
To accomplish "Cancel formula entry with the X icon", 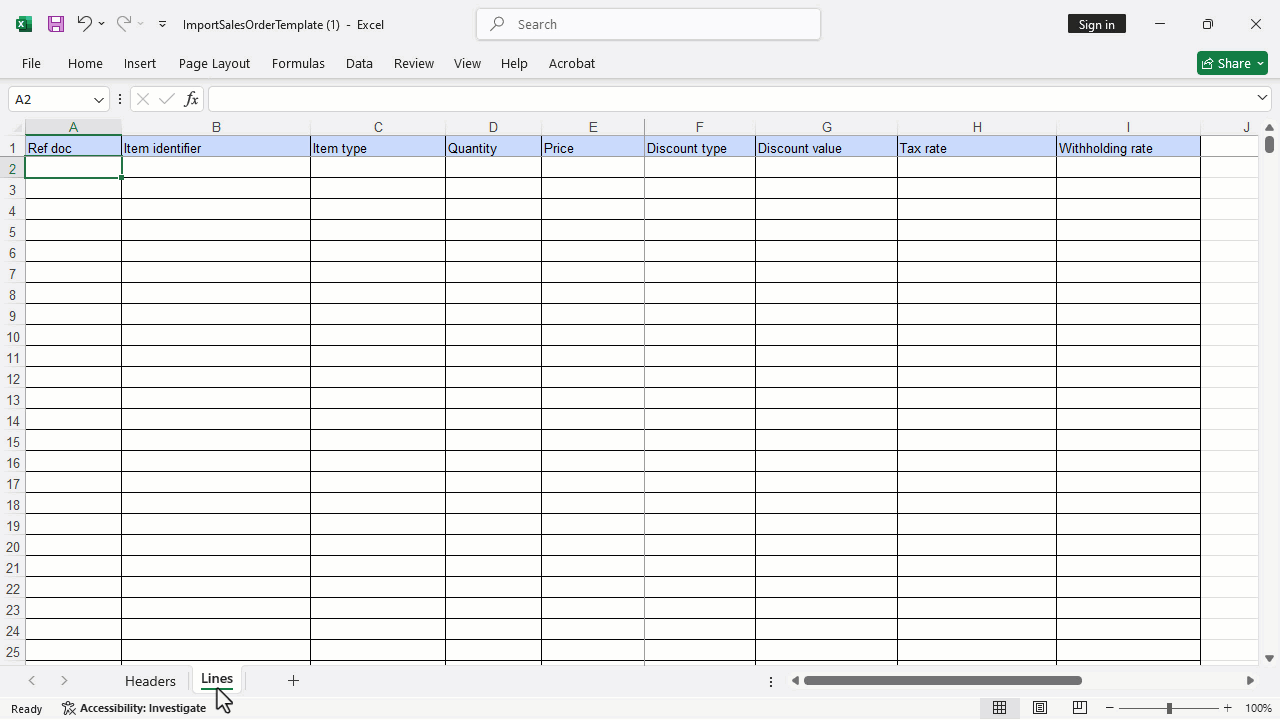I will [x=143, y=99].
